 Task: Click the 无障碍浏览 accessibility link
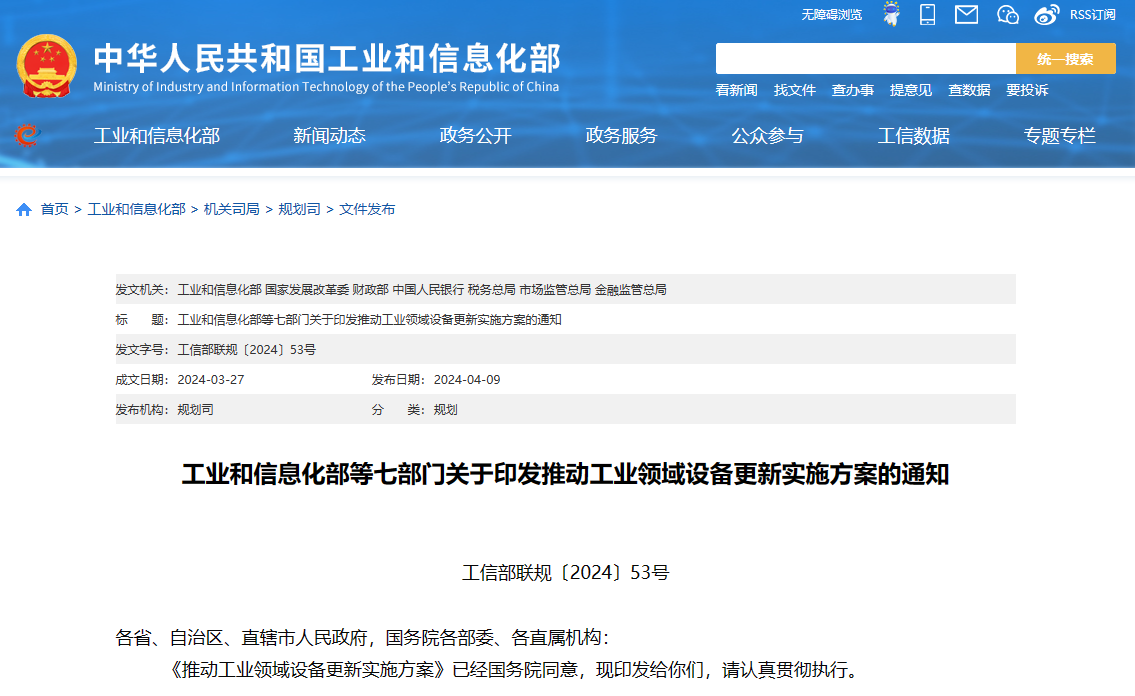click(x=831, y=15)
